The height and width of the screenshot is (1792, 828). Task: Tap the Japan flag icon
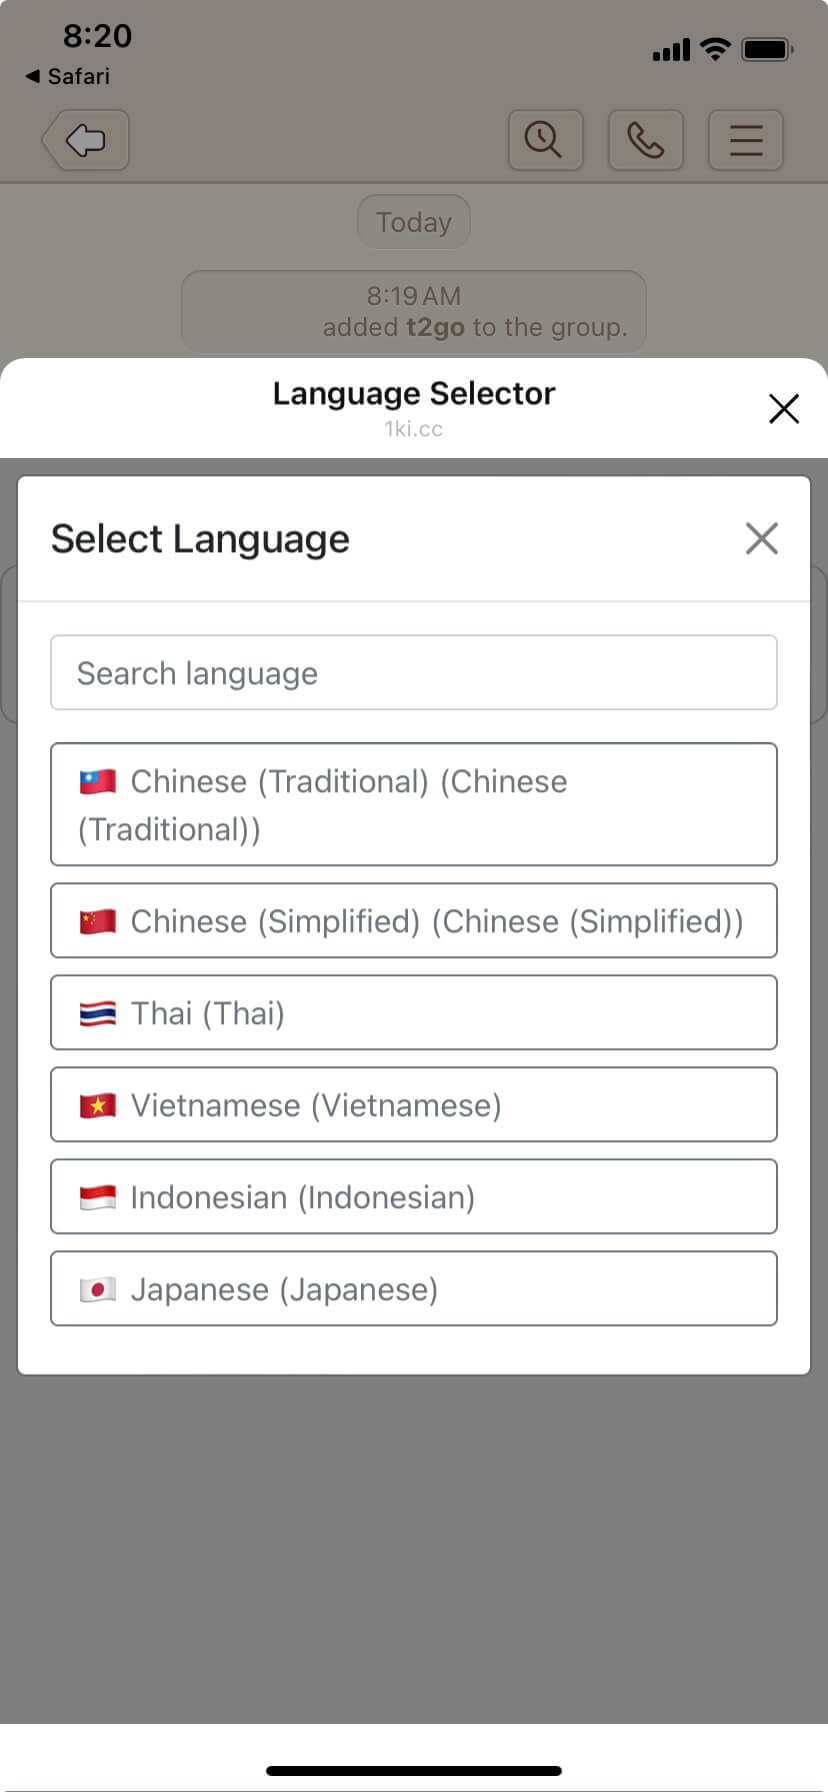98,1289
